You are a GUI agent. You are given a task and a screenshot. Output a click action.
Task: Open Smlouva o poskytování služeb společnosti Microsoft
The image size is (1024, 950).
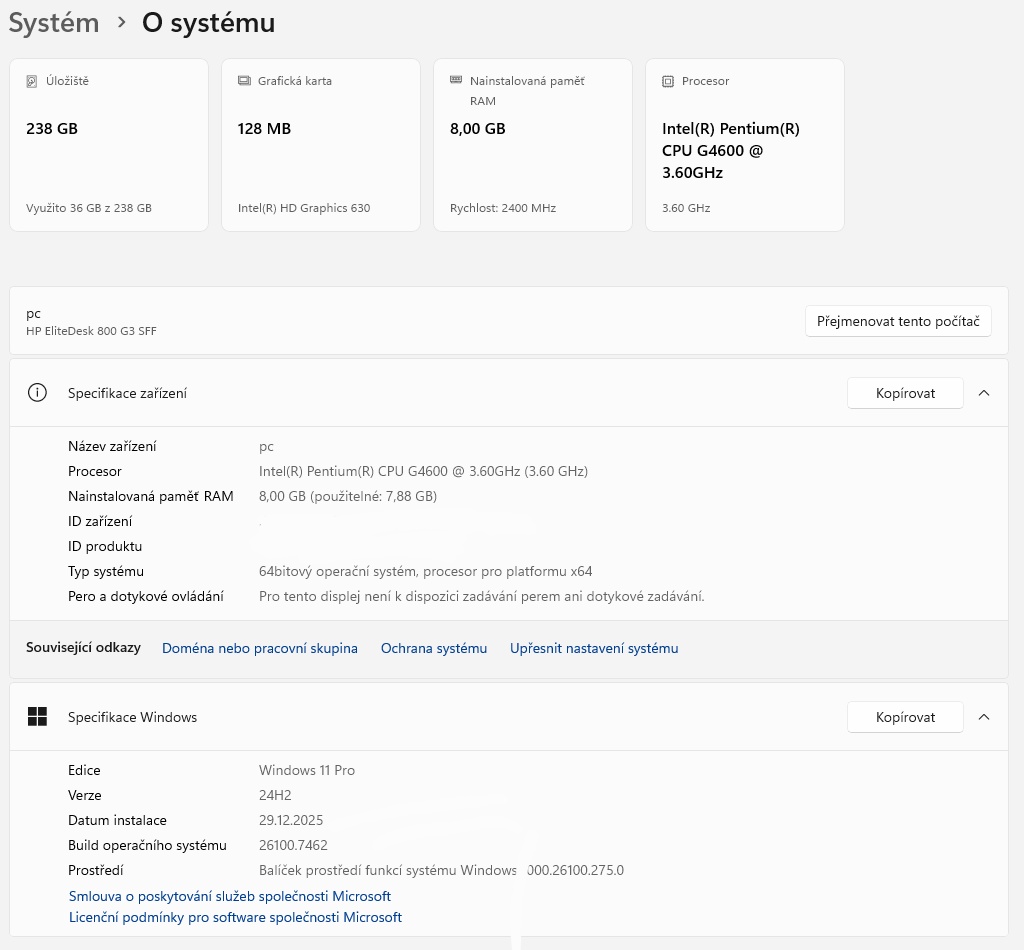(230, 896)
